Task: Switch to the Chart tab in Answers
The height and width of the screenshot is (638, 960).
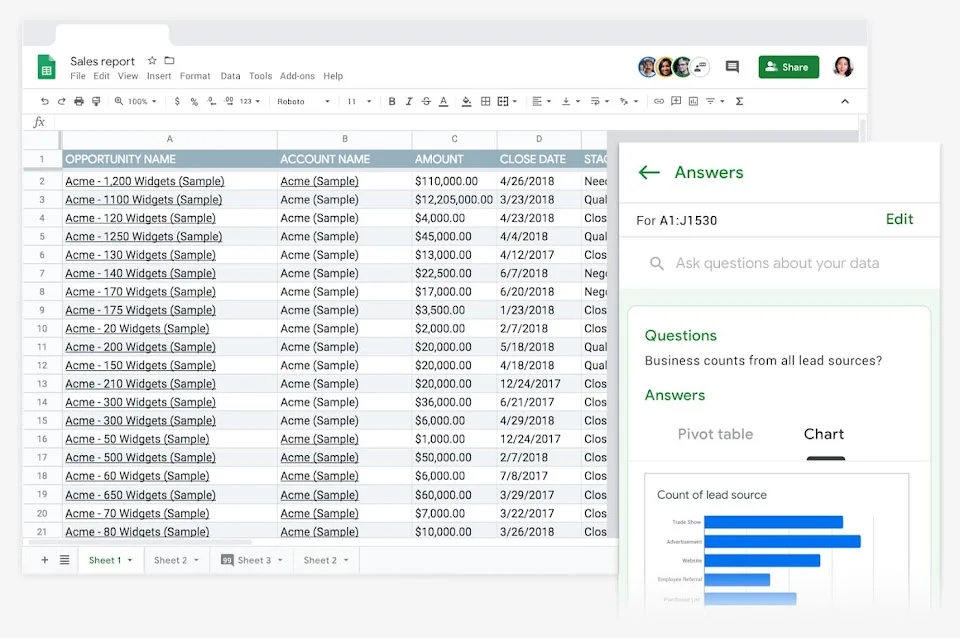Action: pos(824,434)
